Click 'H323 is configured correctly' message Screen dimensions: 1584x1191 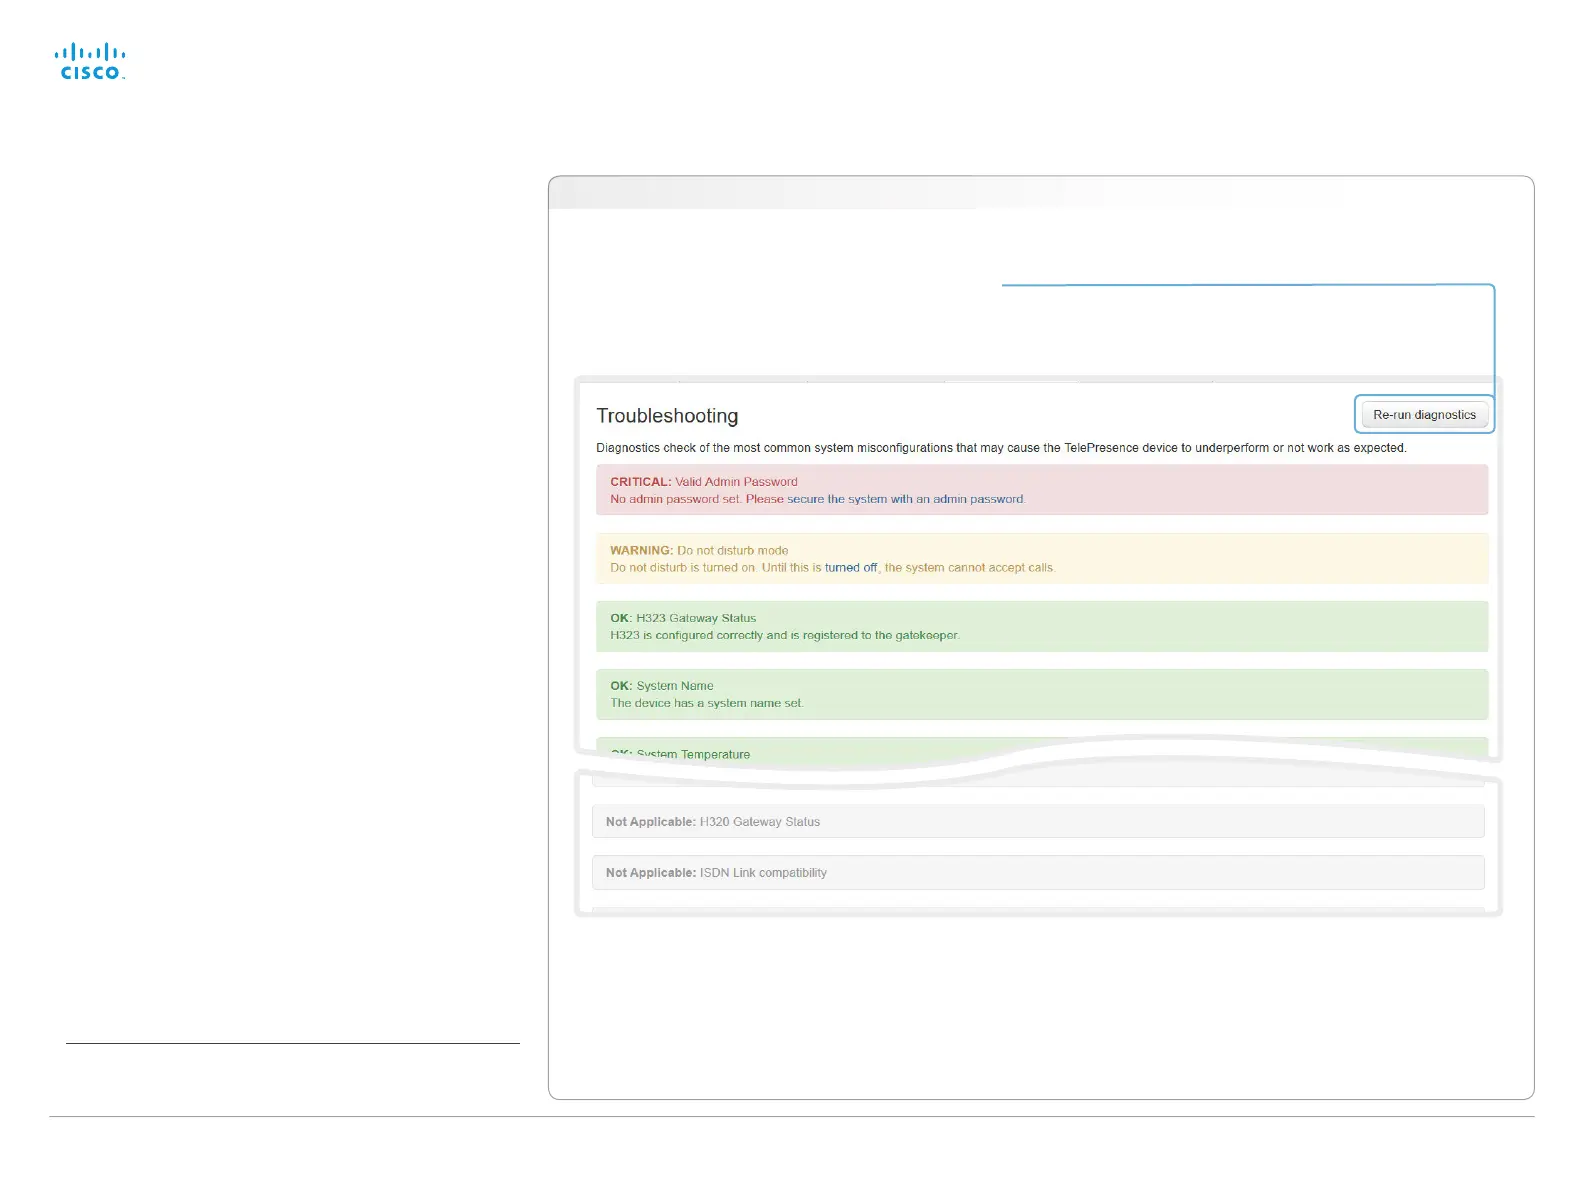tap(785, 635)
